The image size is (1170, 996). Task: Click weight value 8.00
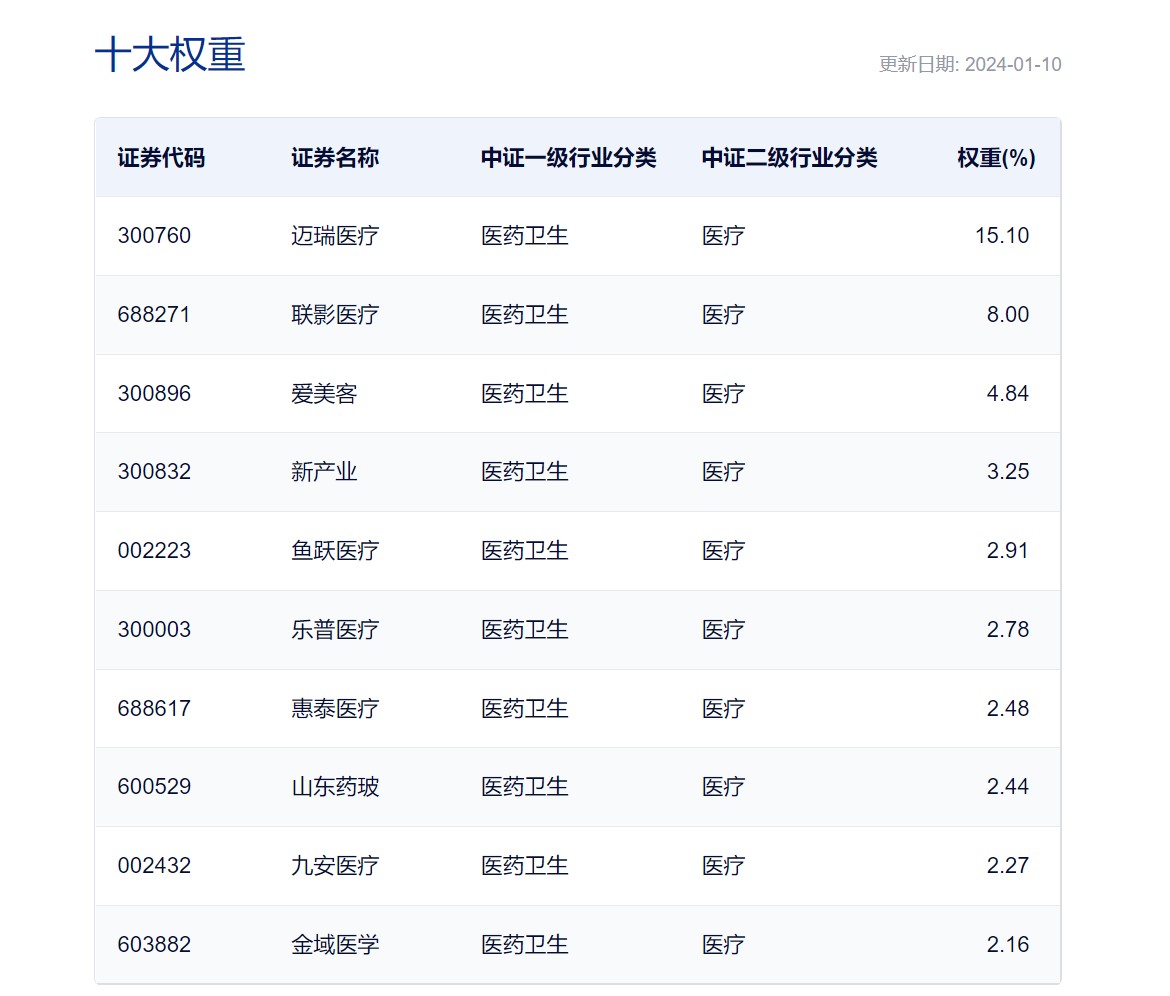[1008, 314]
